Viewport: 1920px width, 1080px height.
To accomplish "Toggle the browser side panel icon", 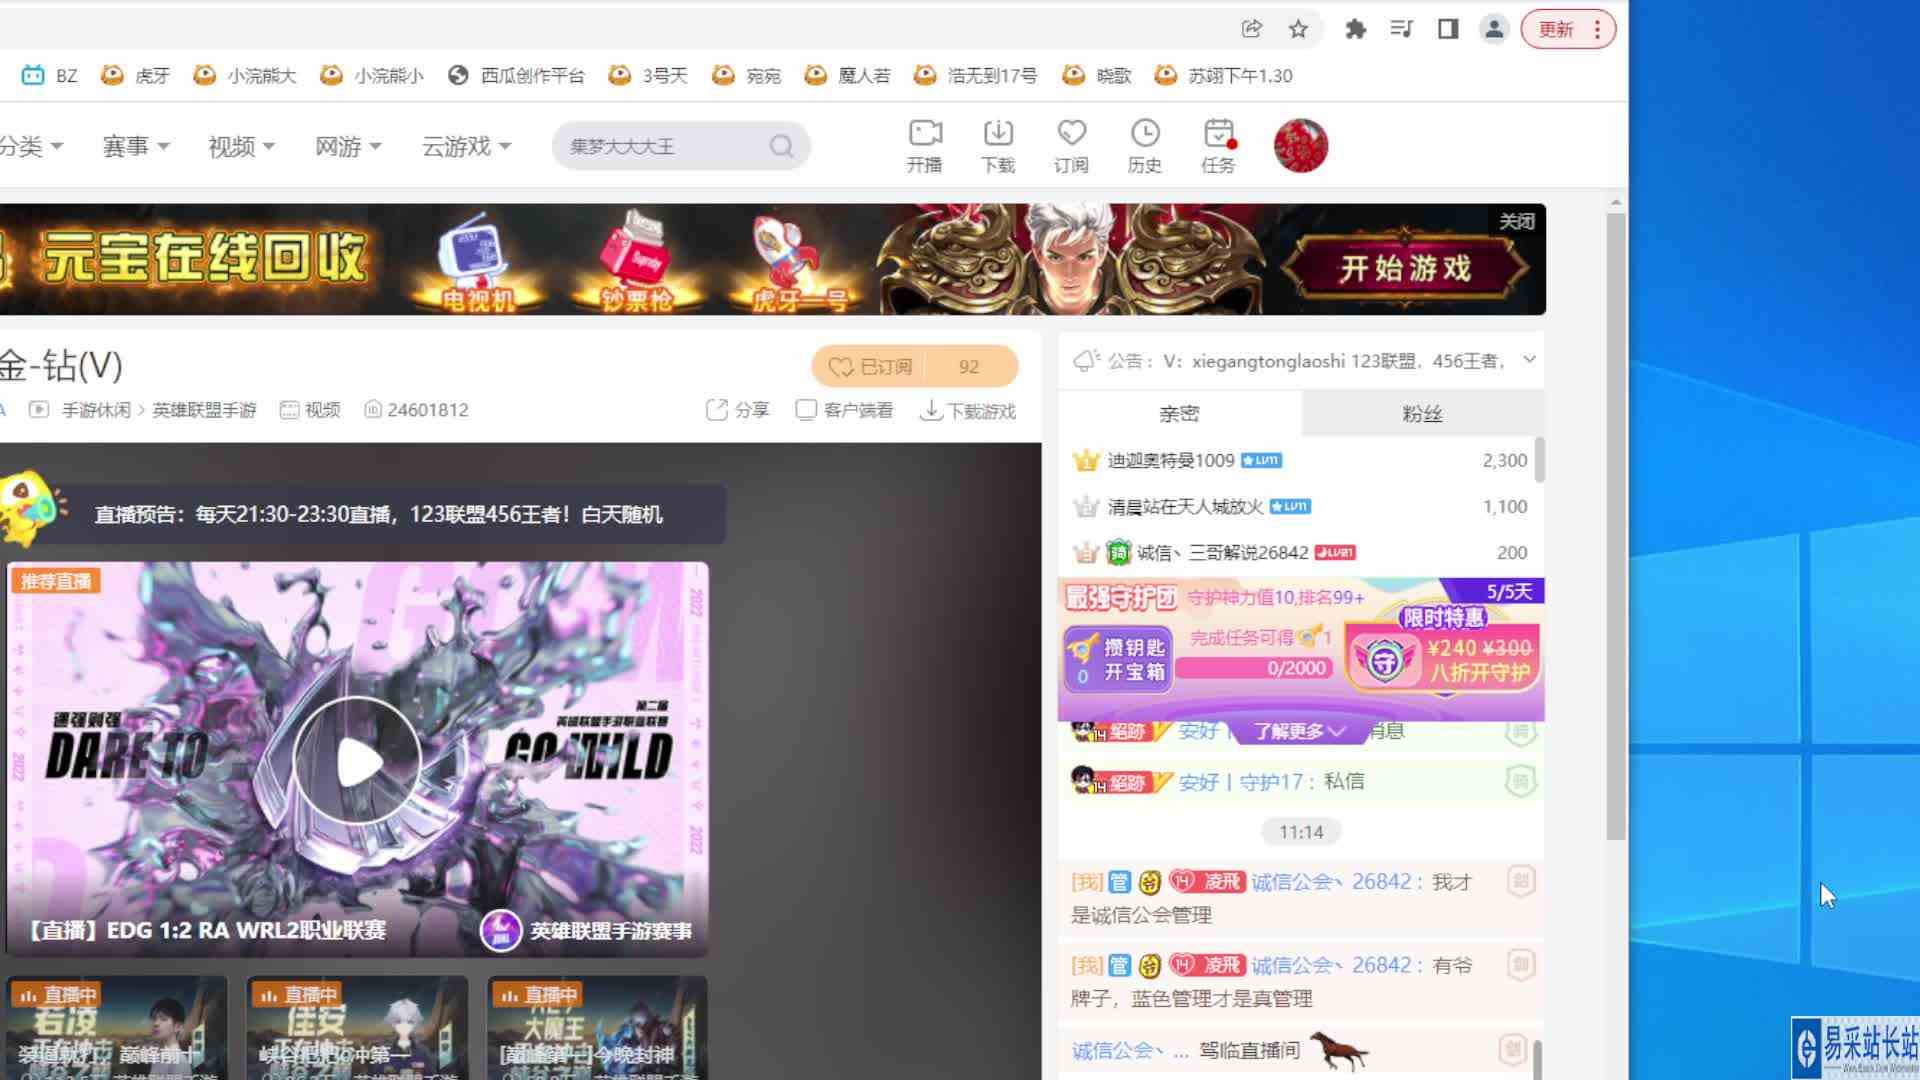I will tap(1447, 29).
